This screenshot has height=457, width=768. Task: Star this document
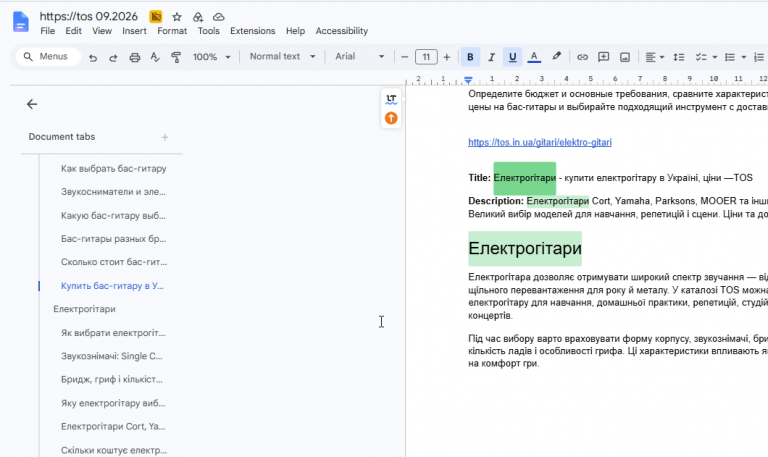tap(177, 17)
